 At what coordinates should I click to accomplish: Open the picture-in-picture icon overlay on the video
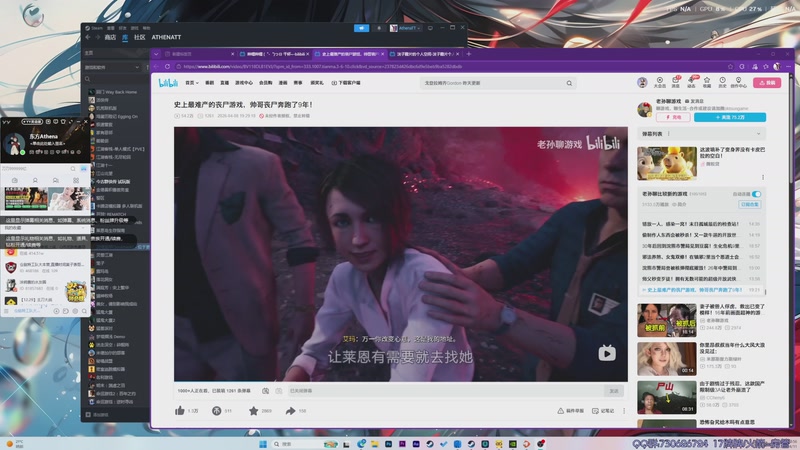coord(607,353)
